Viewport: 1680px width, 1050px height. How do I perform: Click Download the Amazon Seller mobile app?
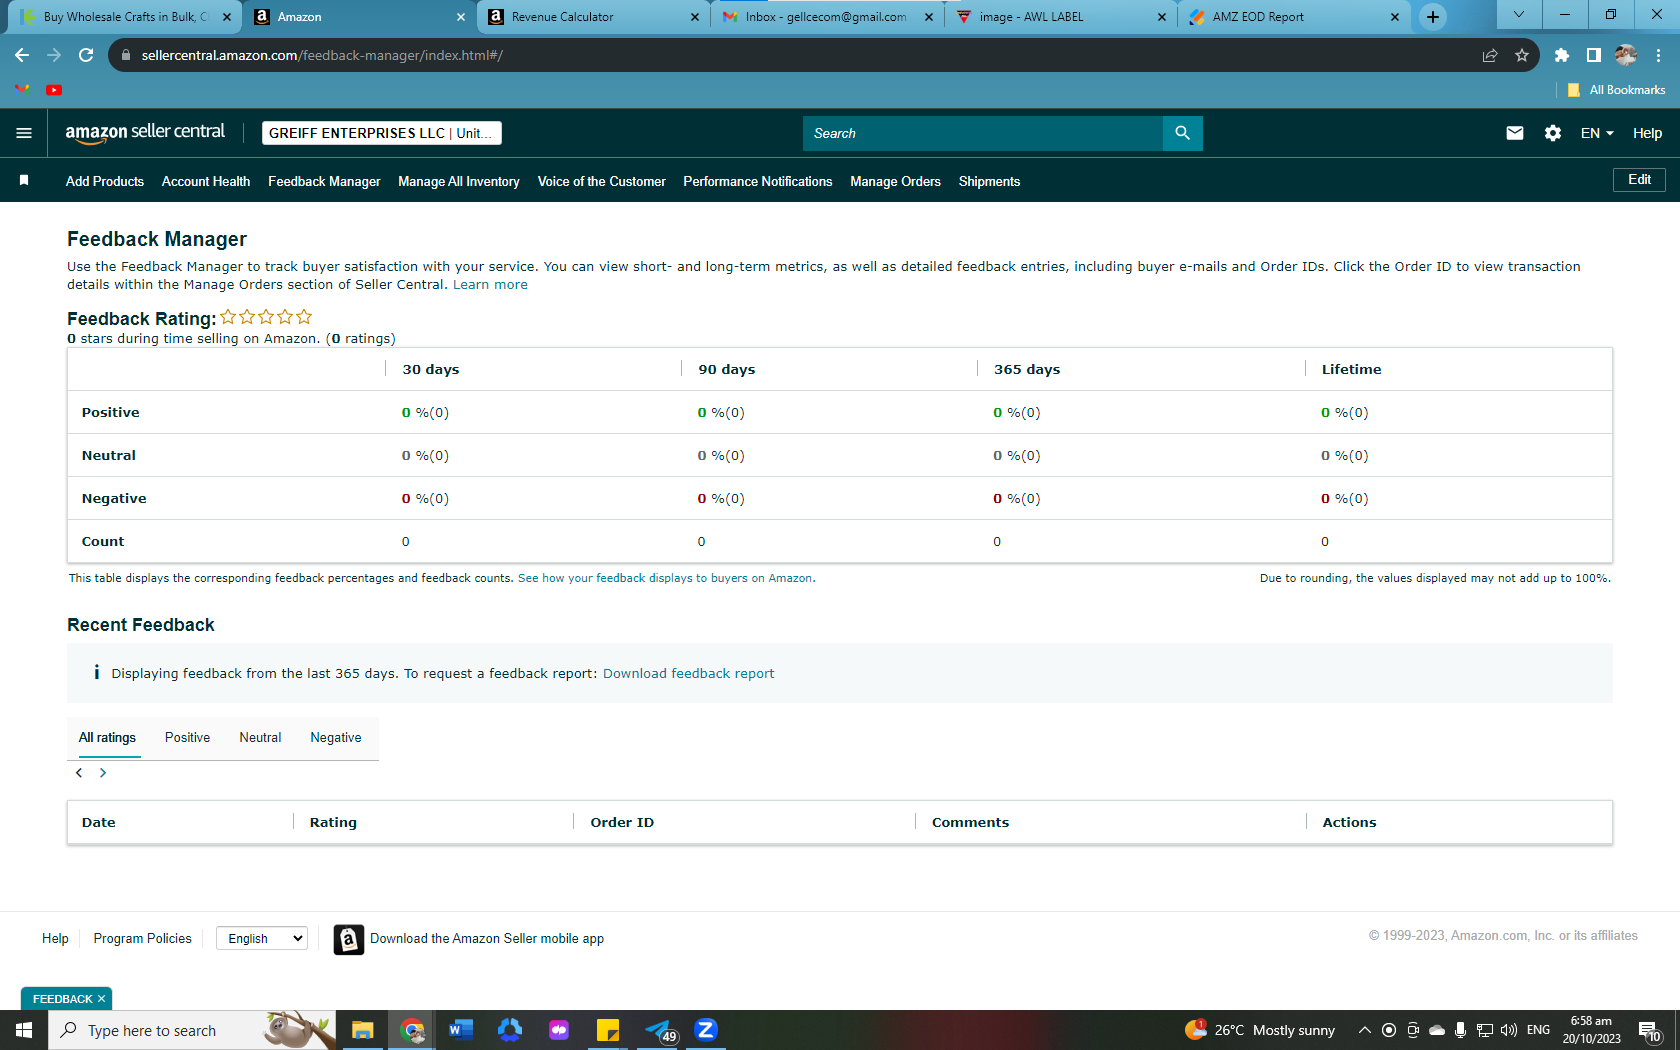click(x=487, y=939)
